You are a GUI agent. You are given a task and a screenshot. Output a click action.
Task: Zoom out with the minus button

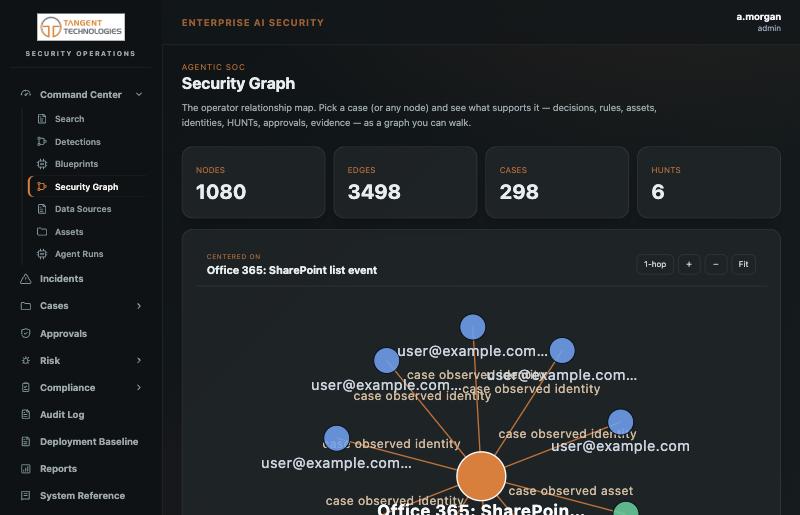(716, 264)
